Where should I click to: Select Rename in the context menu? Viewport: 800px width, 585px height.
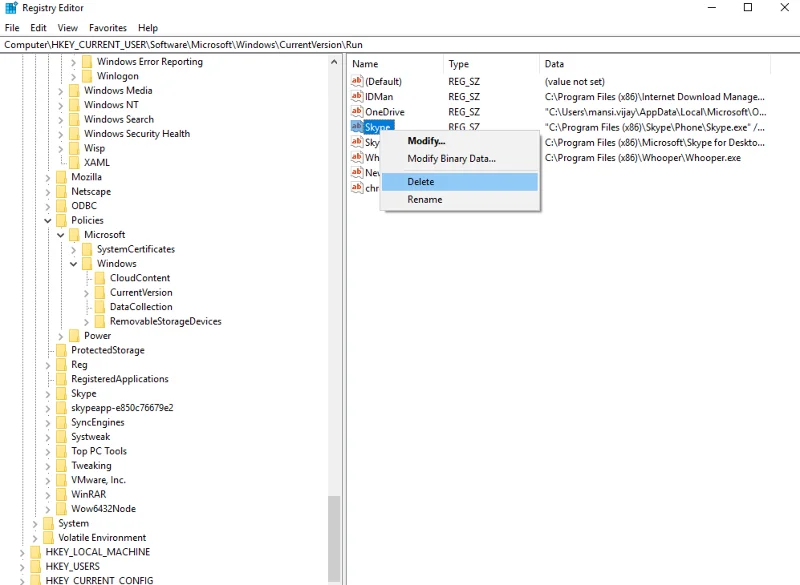[425, 199]
